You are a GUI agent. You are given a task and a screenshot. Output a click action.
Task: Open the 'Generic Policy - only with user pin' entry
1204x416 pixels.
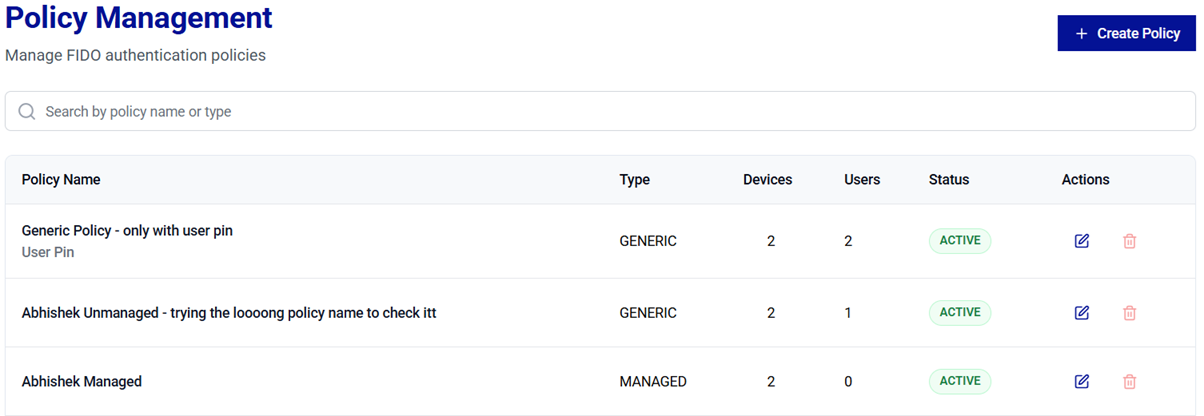pos(127,231)
